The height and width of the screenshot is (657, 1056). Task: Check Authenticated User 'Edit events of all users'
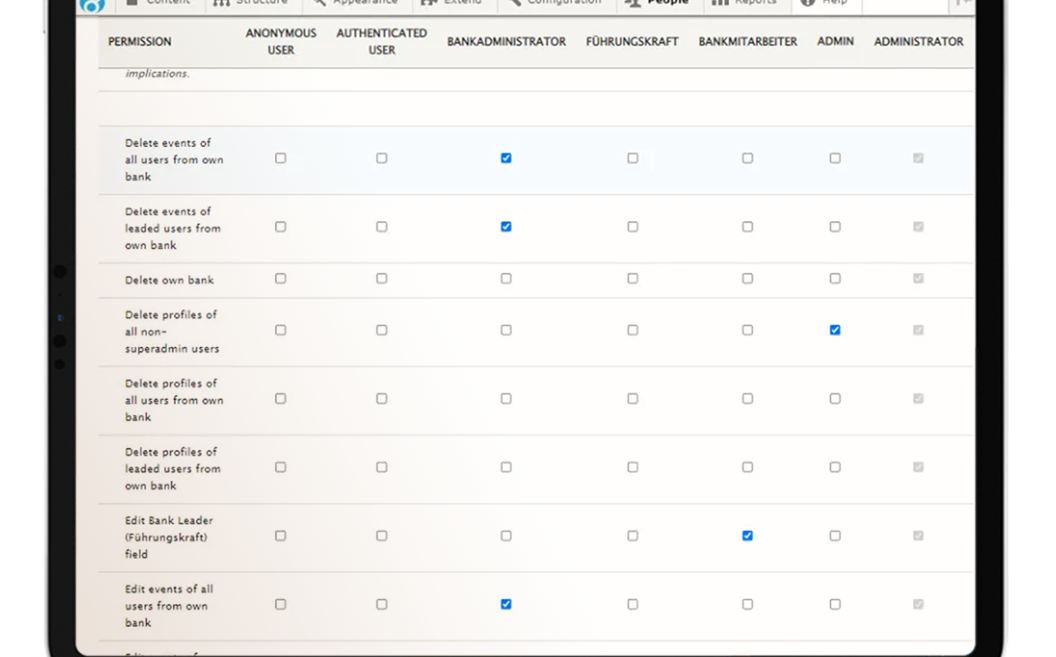381,603
